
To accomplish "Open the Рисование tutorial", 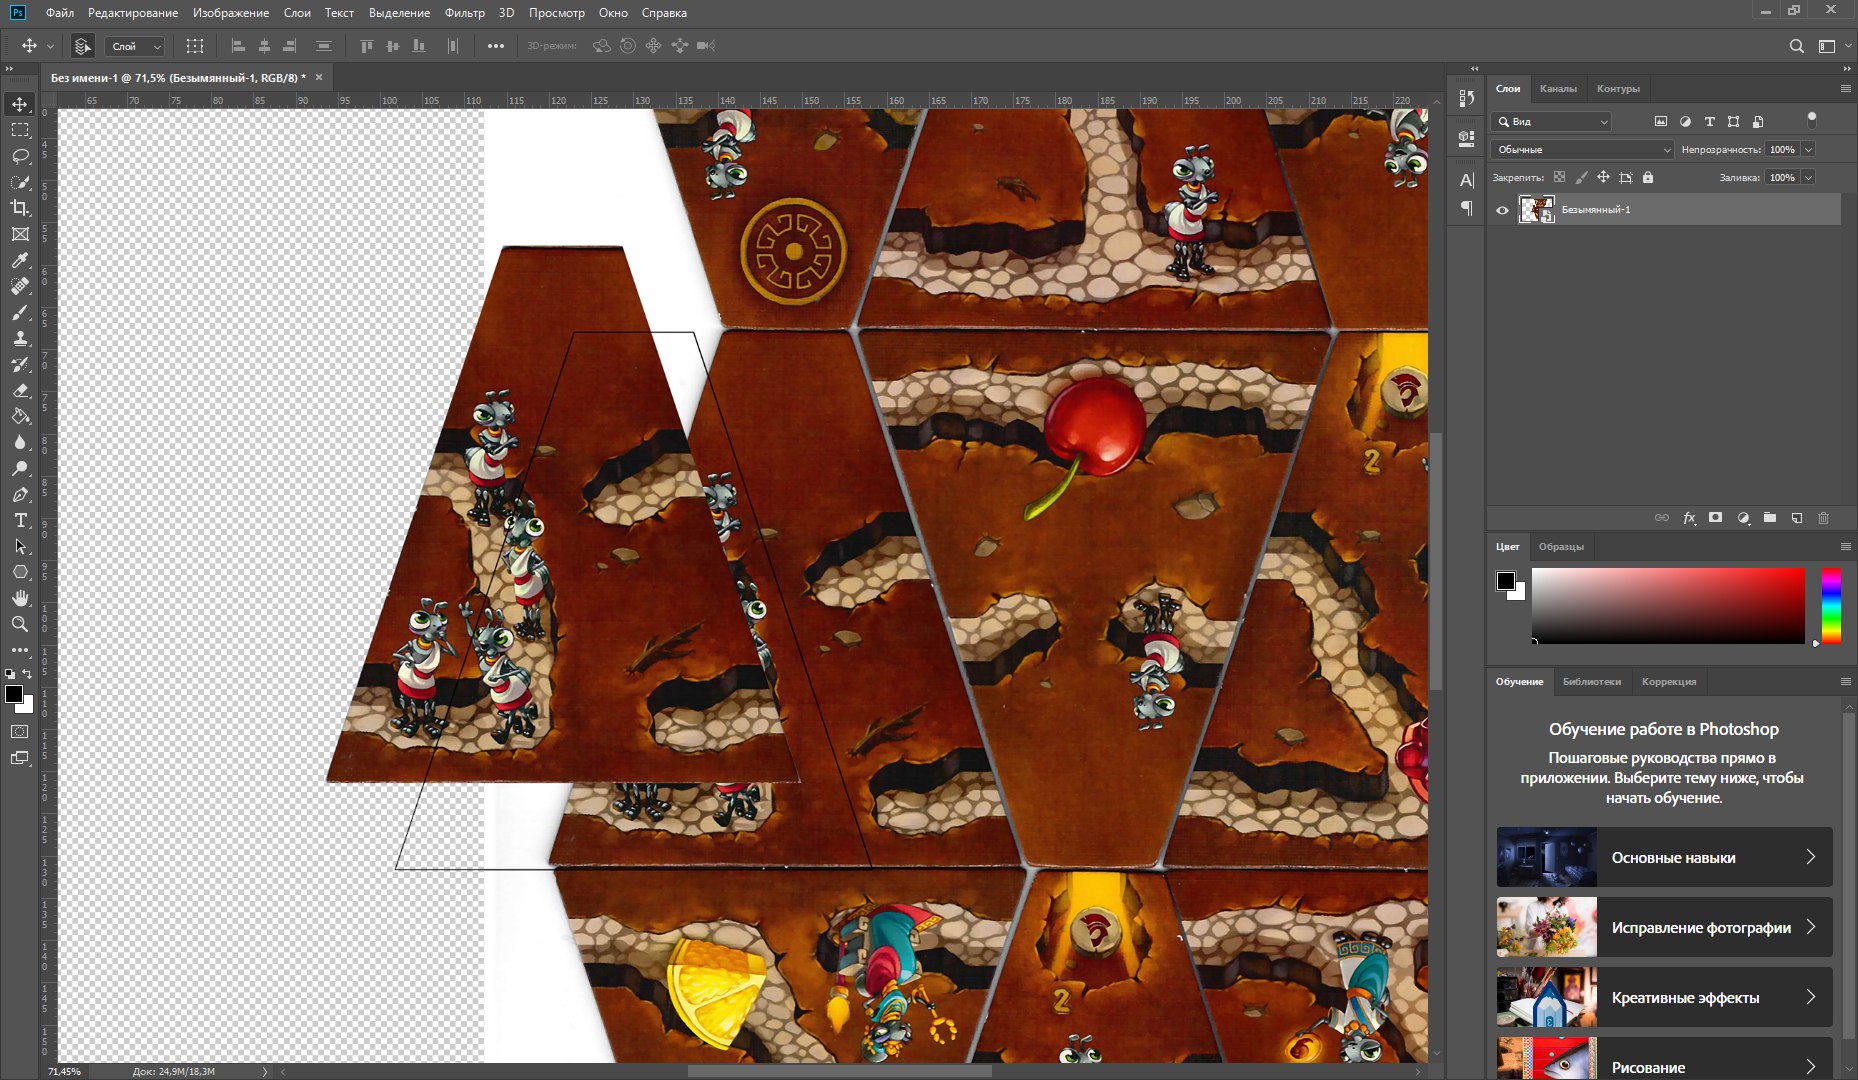I will [1664, 1058].
